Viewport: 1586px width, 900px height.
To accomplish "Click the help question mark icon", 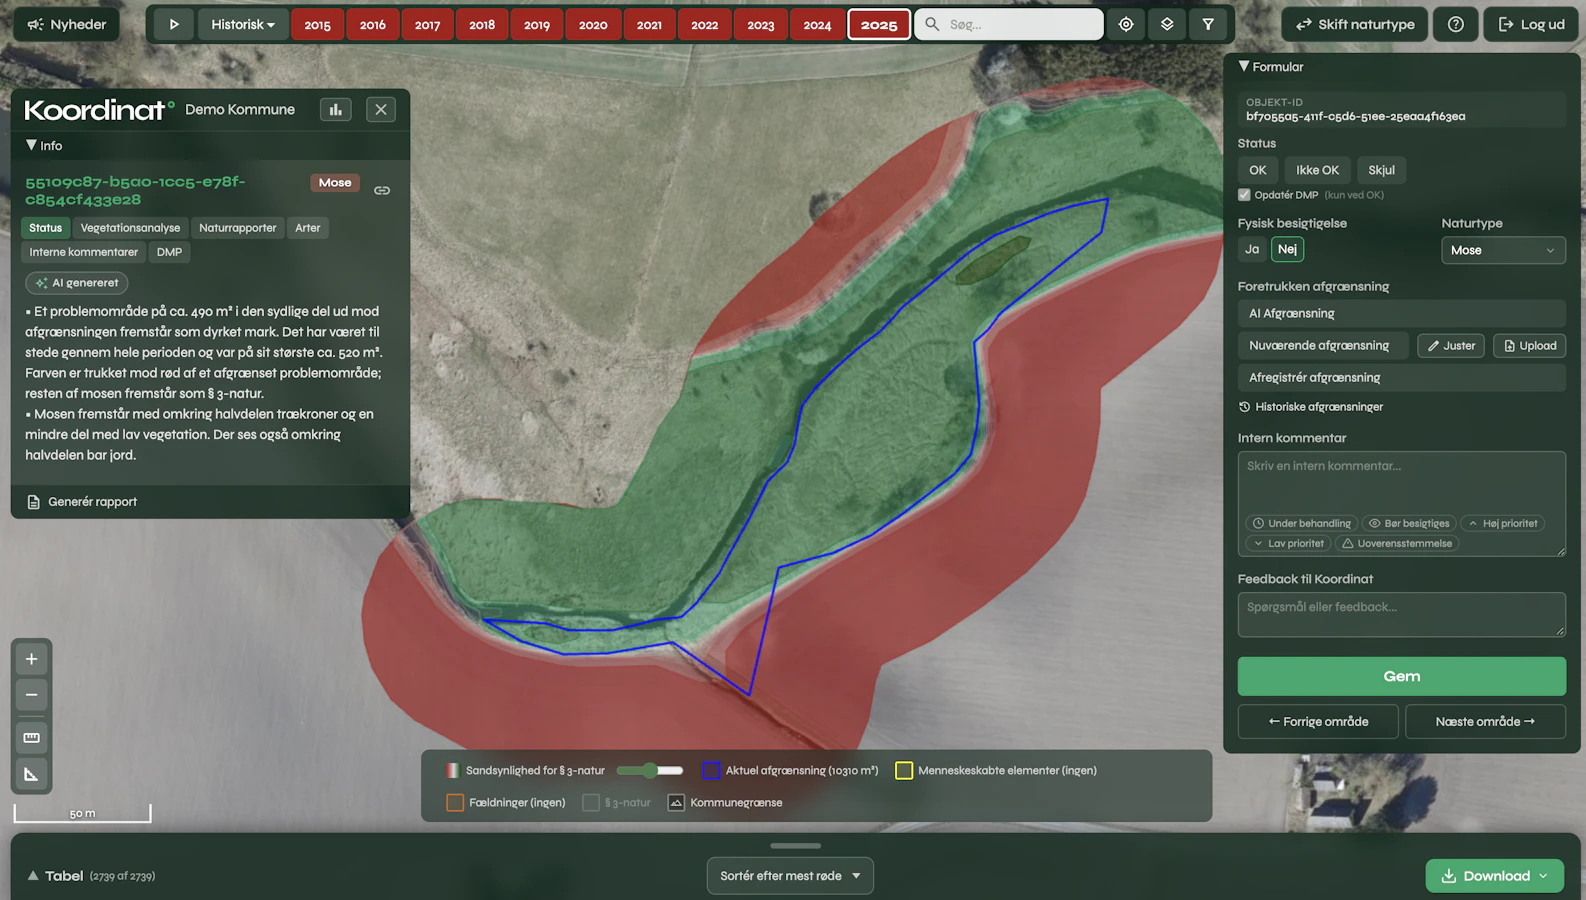I will coord(1456,24).
